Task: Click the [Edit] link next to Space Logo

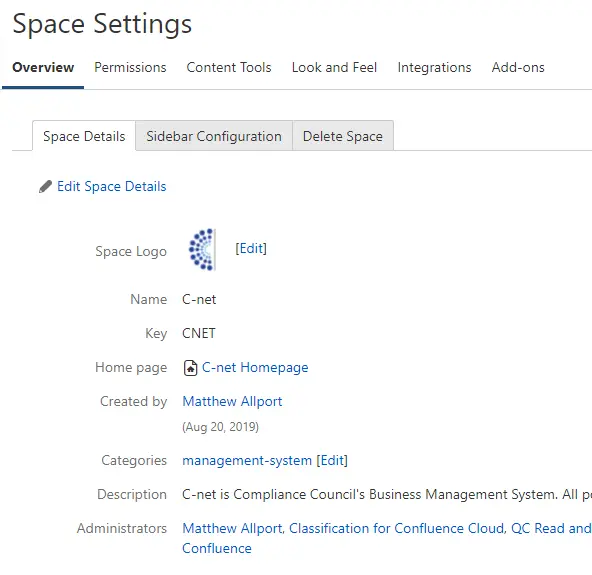Action: 251,248
